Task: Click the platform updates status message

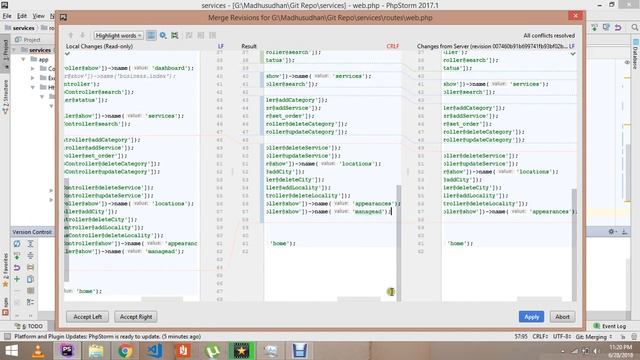Action: (x=107, y=337)
